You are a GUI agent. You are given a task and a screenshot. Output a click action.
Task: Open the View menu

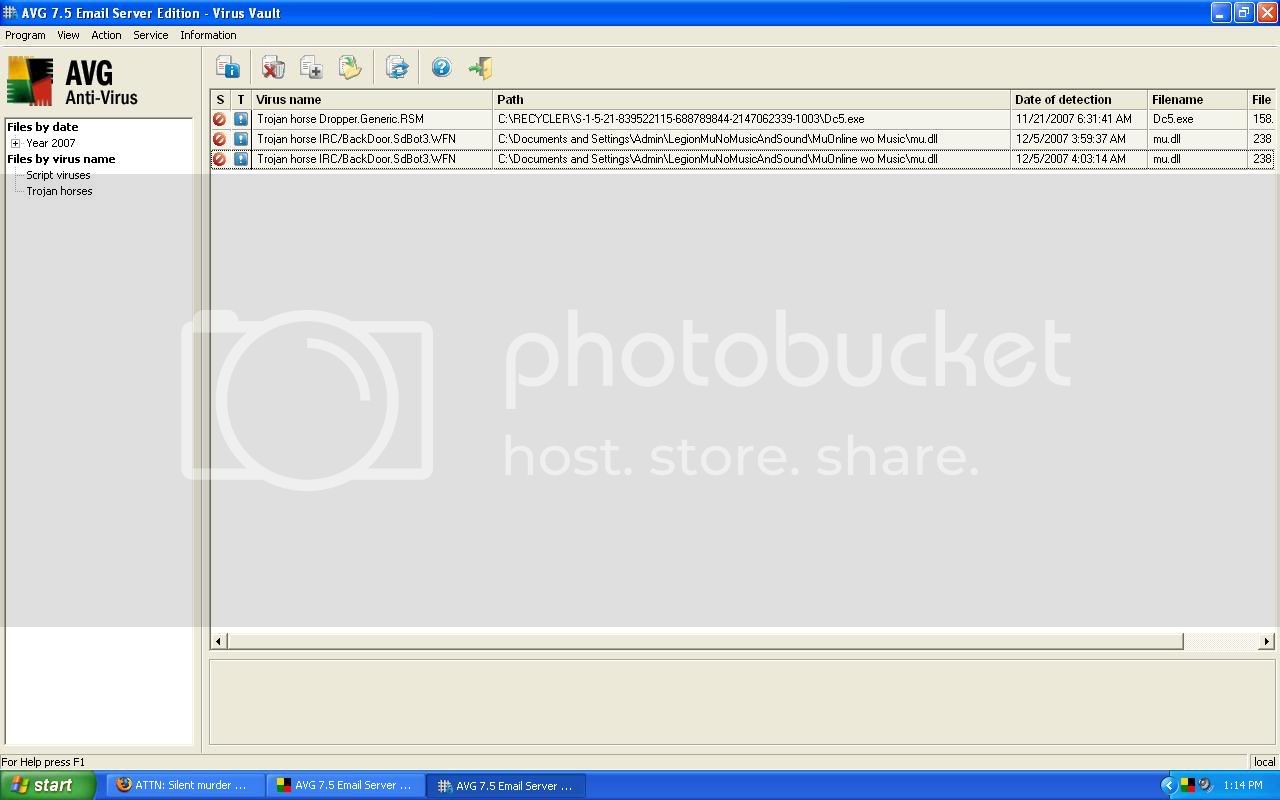[68, 35]
